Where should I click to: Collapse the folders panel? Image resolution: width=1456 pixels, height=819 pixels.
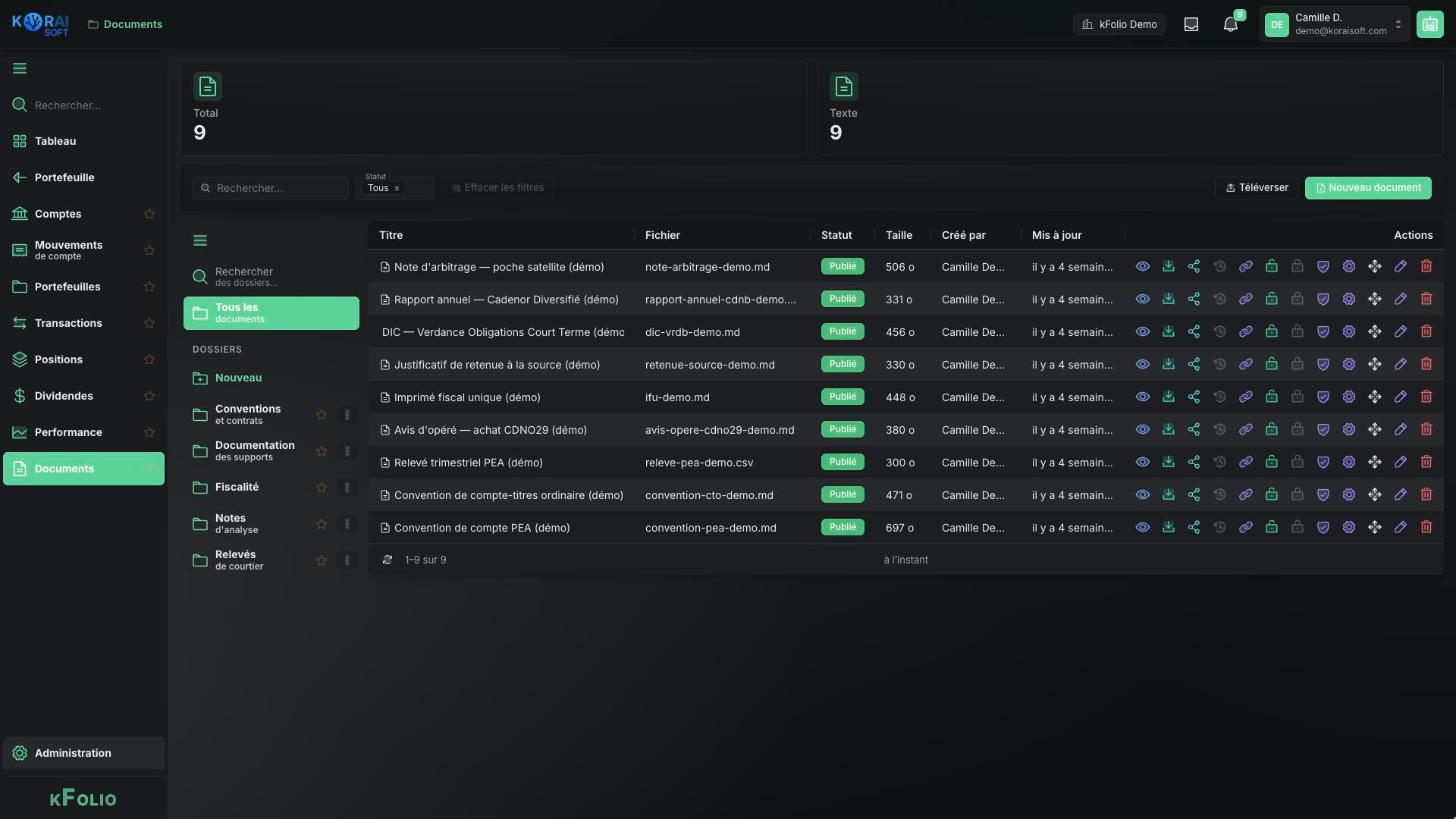tap(200, 240)
